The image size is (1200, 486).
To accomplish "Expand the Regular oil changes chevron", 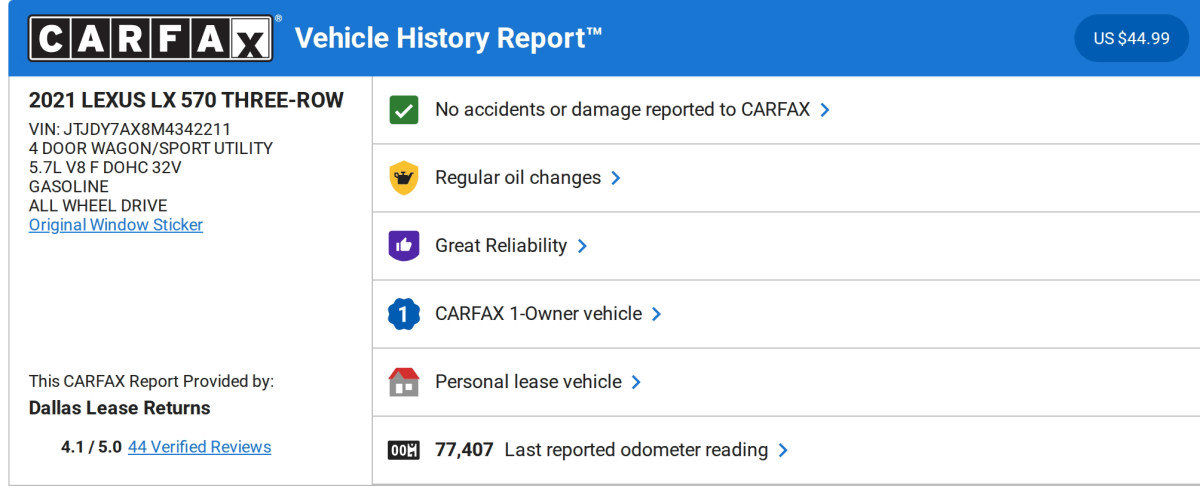I will (616, 178).
